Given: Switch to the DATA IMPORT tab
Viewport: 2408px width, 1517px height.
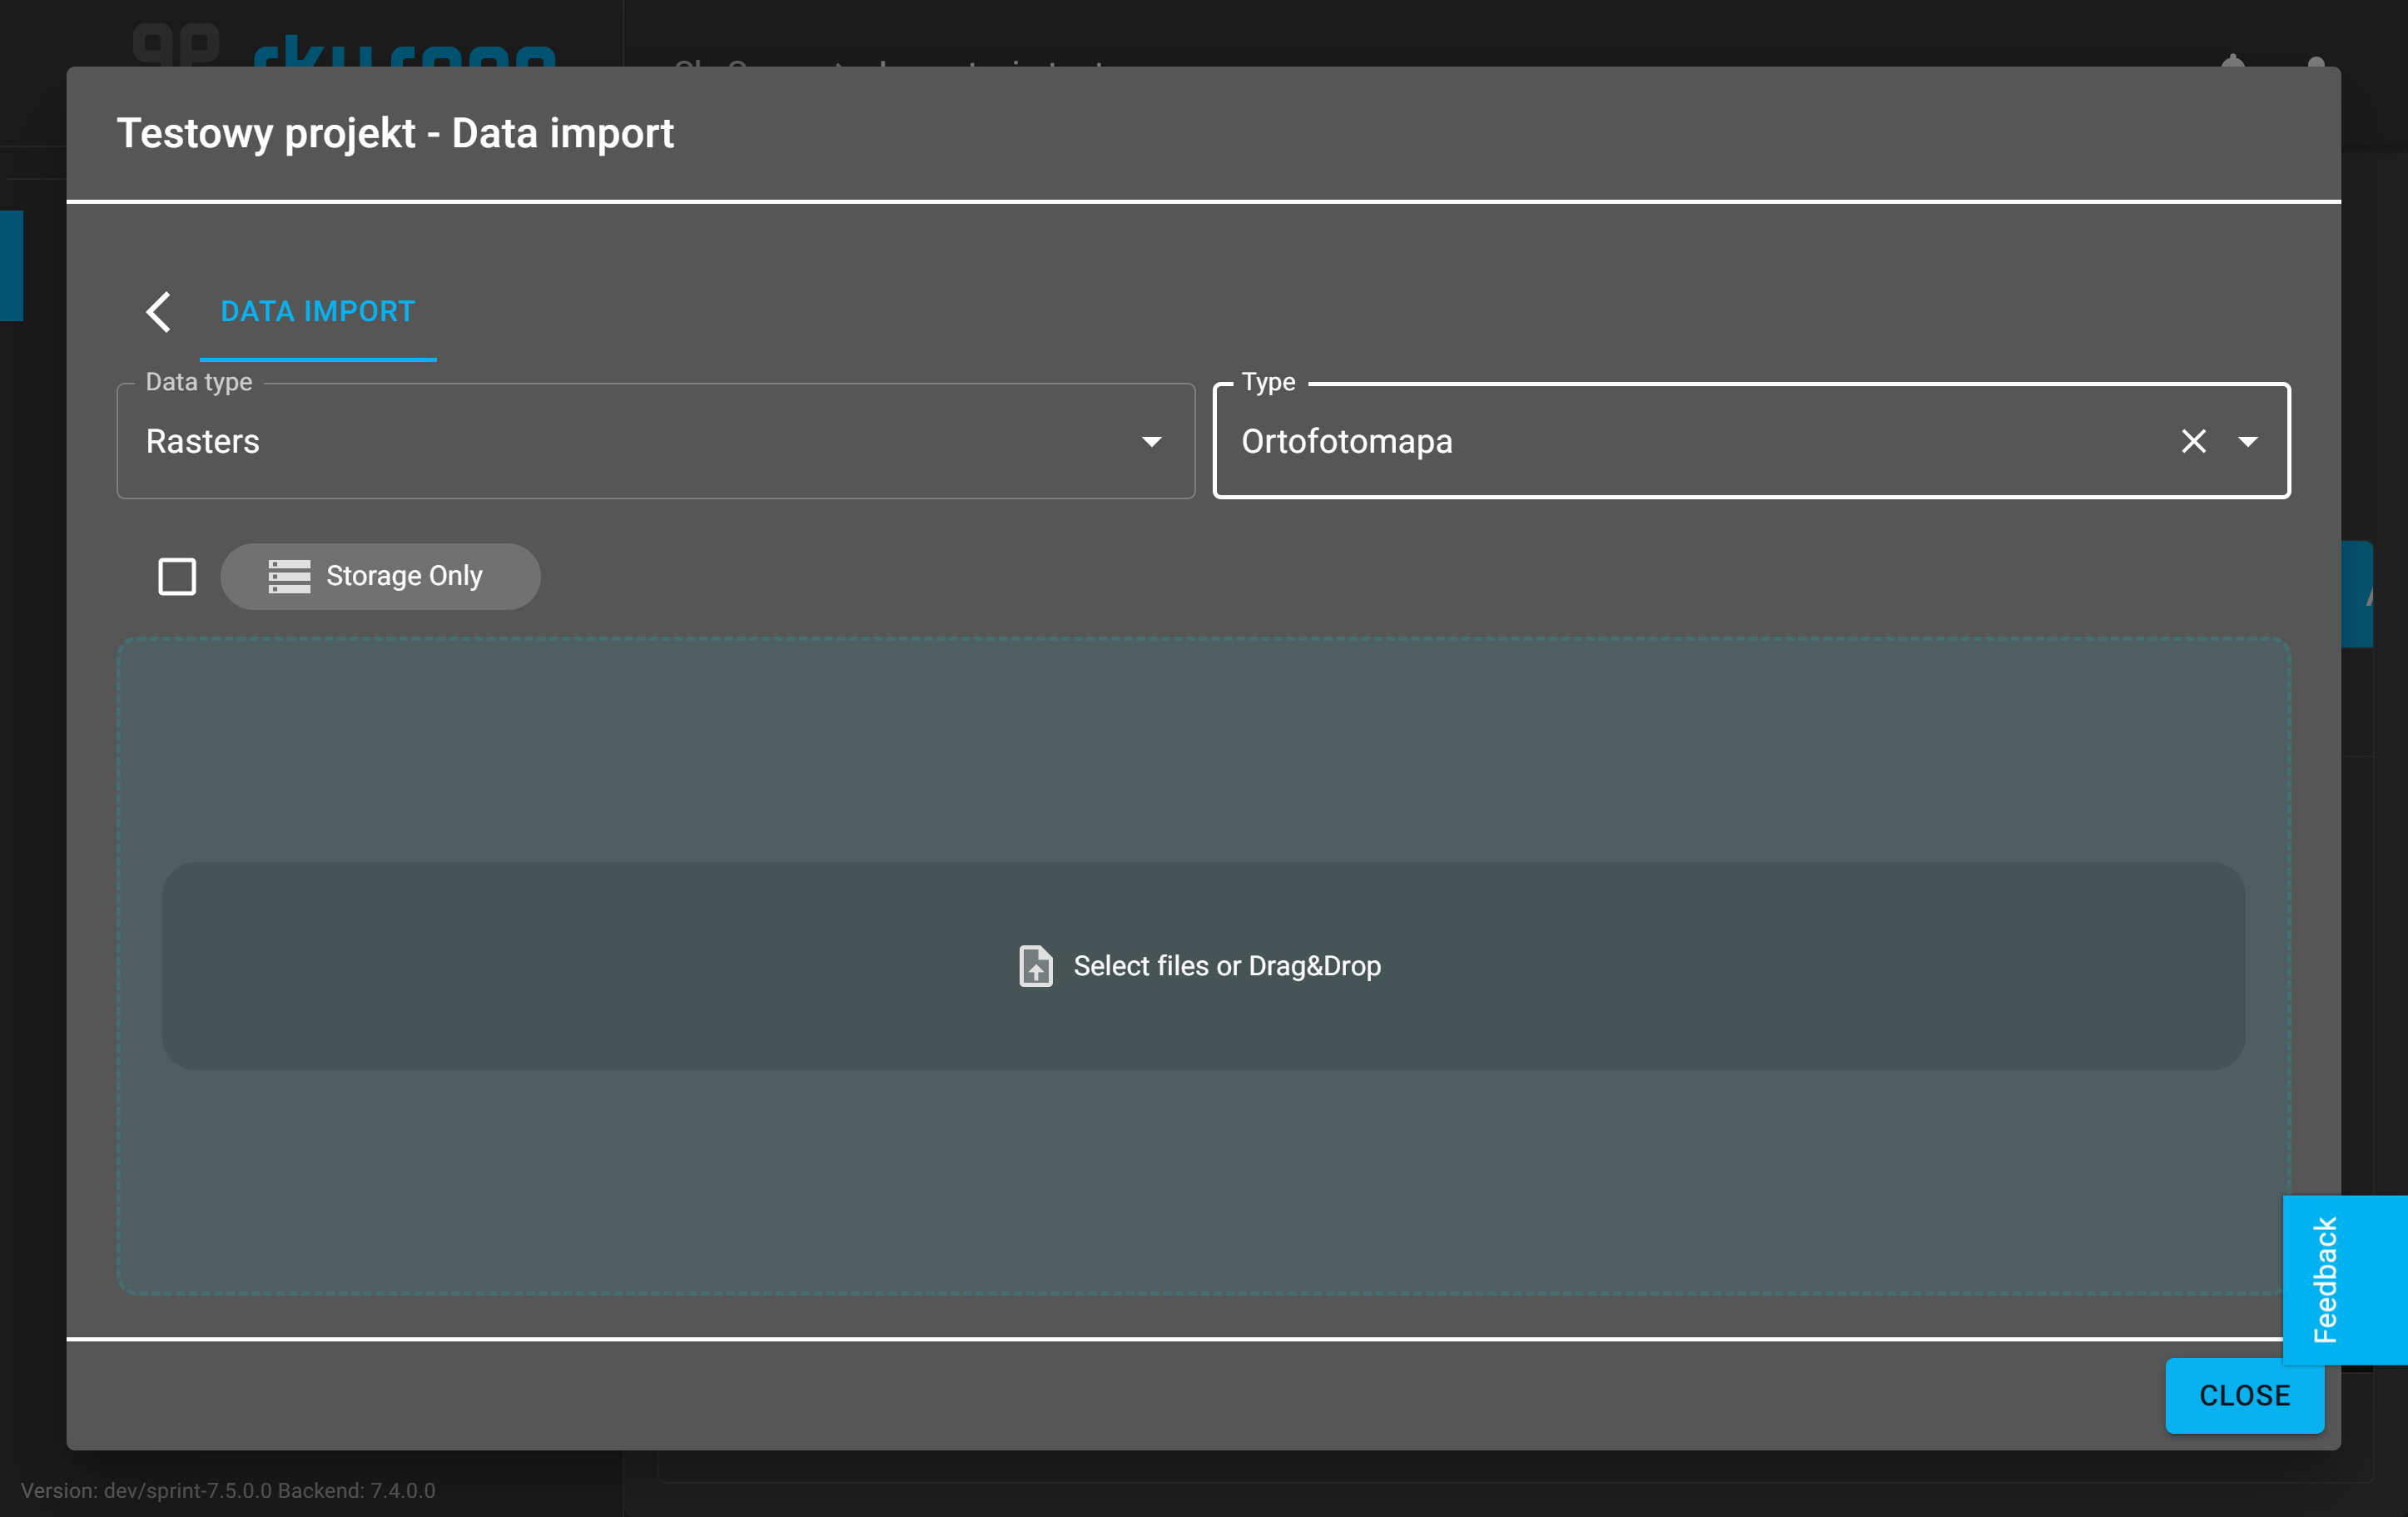Looking at the screenshot, I should (317, 312).
